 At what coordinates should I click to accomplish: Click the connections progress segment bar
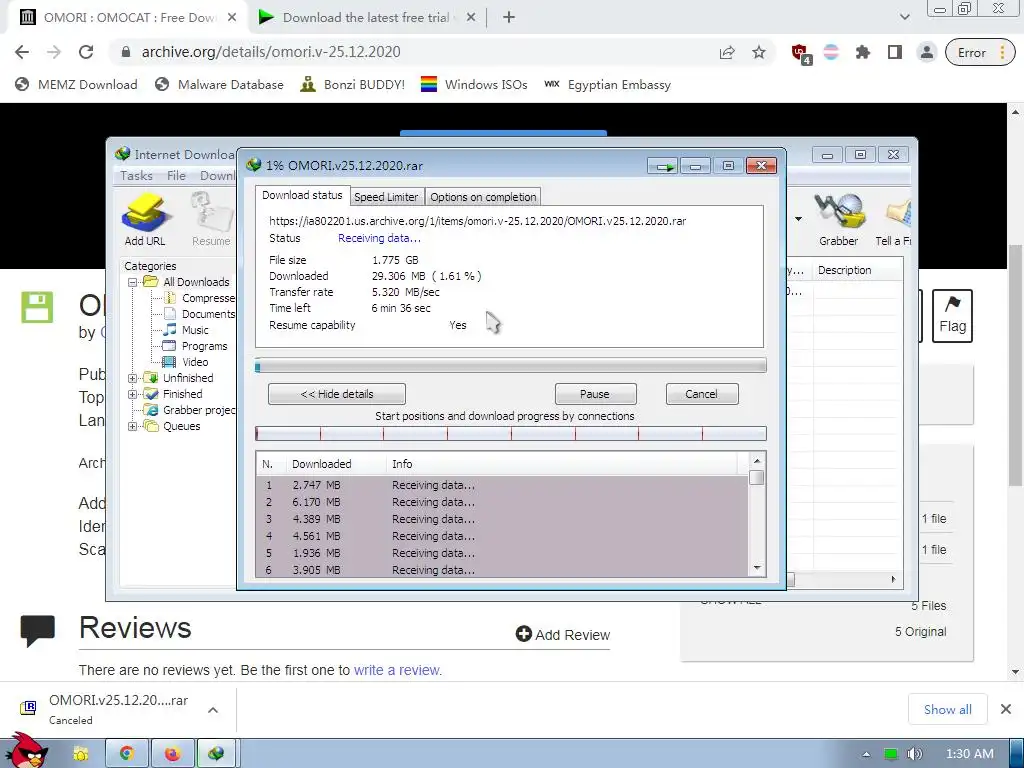[x=511, y=434]
